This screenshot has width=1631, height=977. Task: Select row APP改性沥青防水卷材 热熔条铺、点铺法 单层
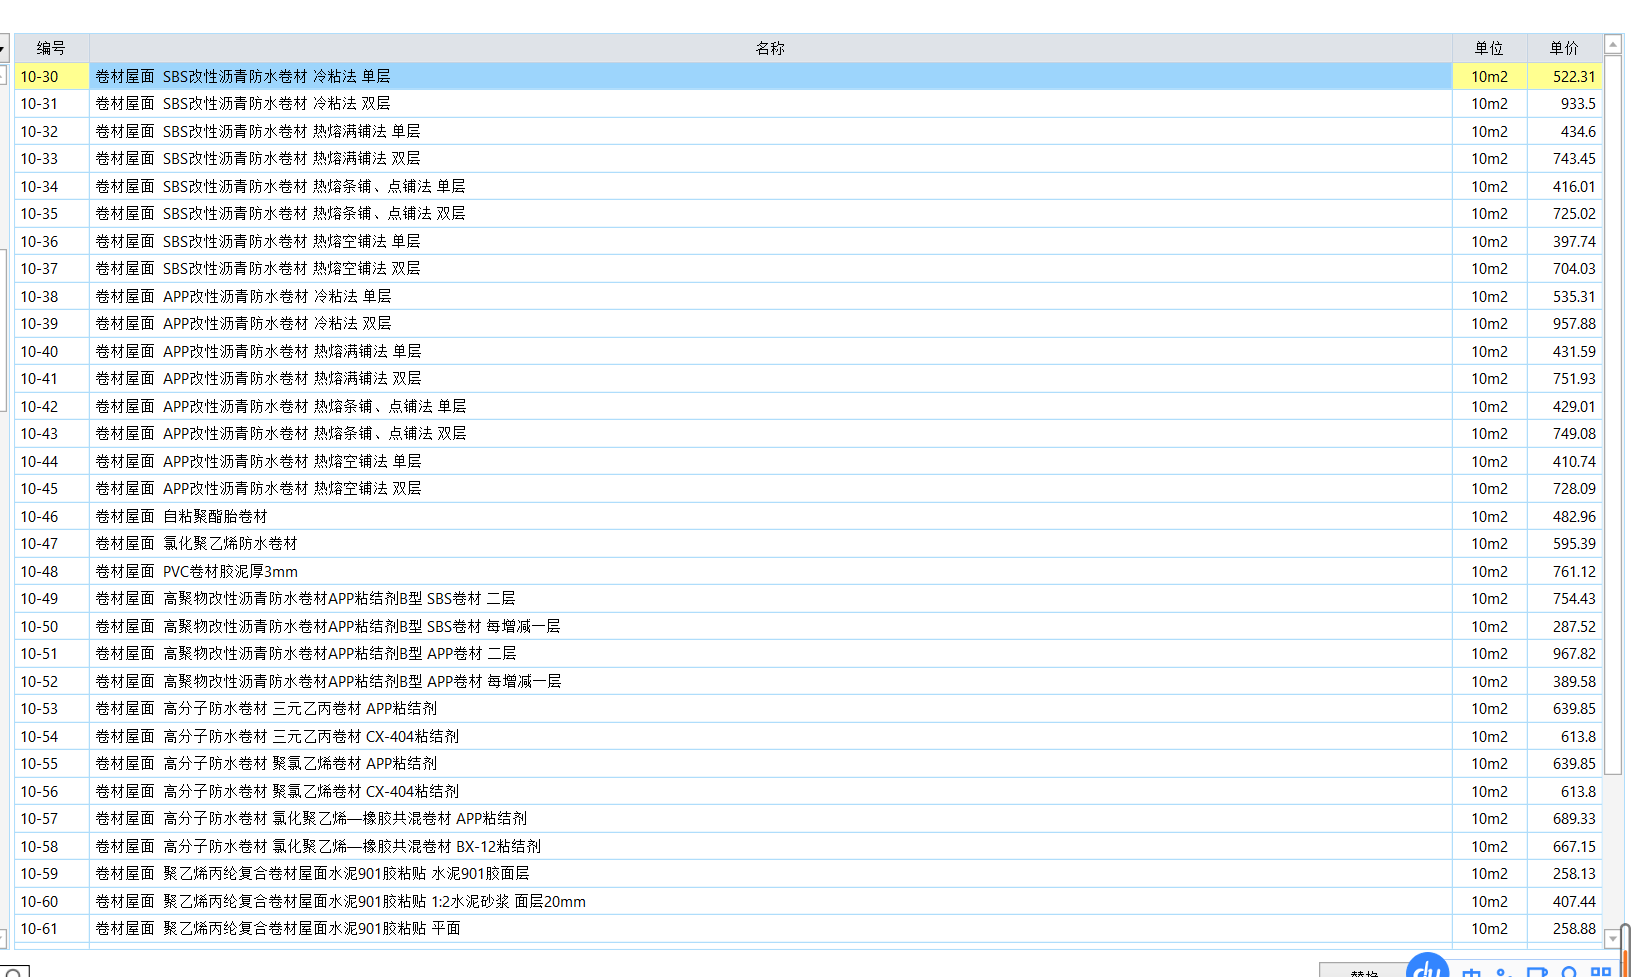click(x=770, y=406)
